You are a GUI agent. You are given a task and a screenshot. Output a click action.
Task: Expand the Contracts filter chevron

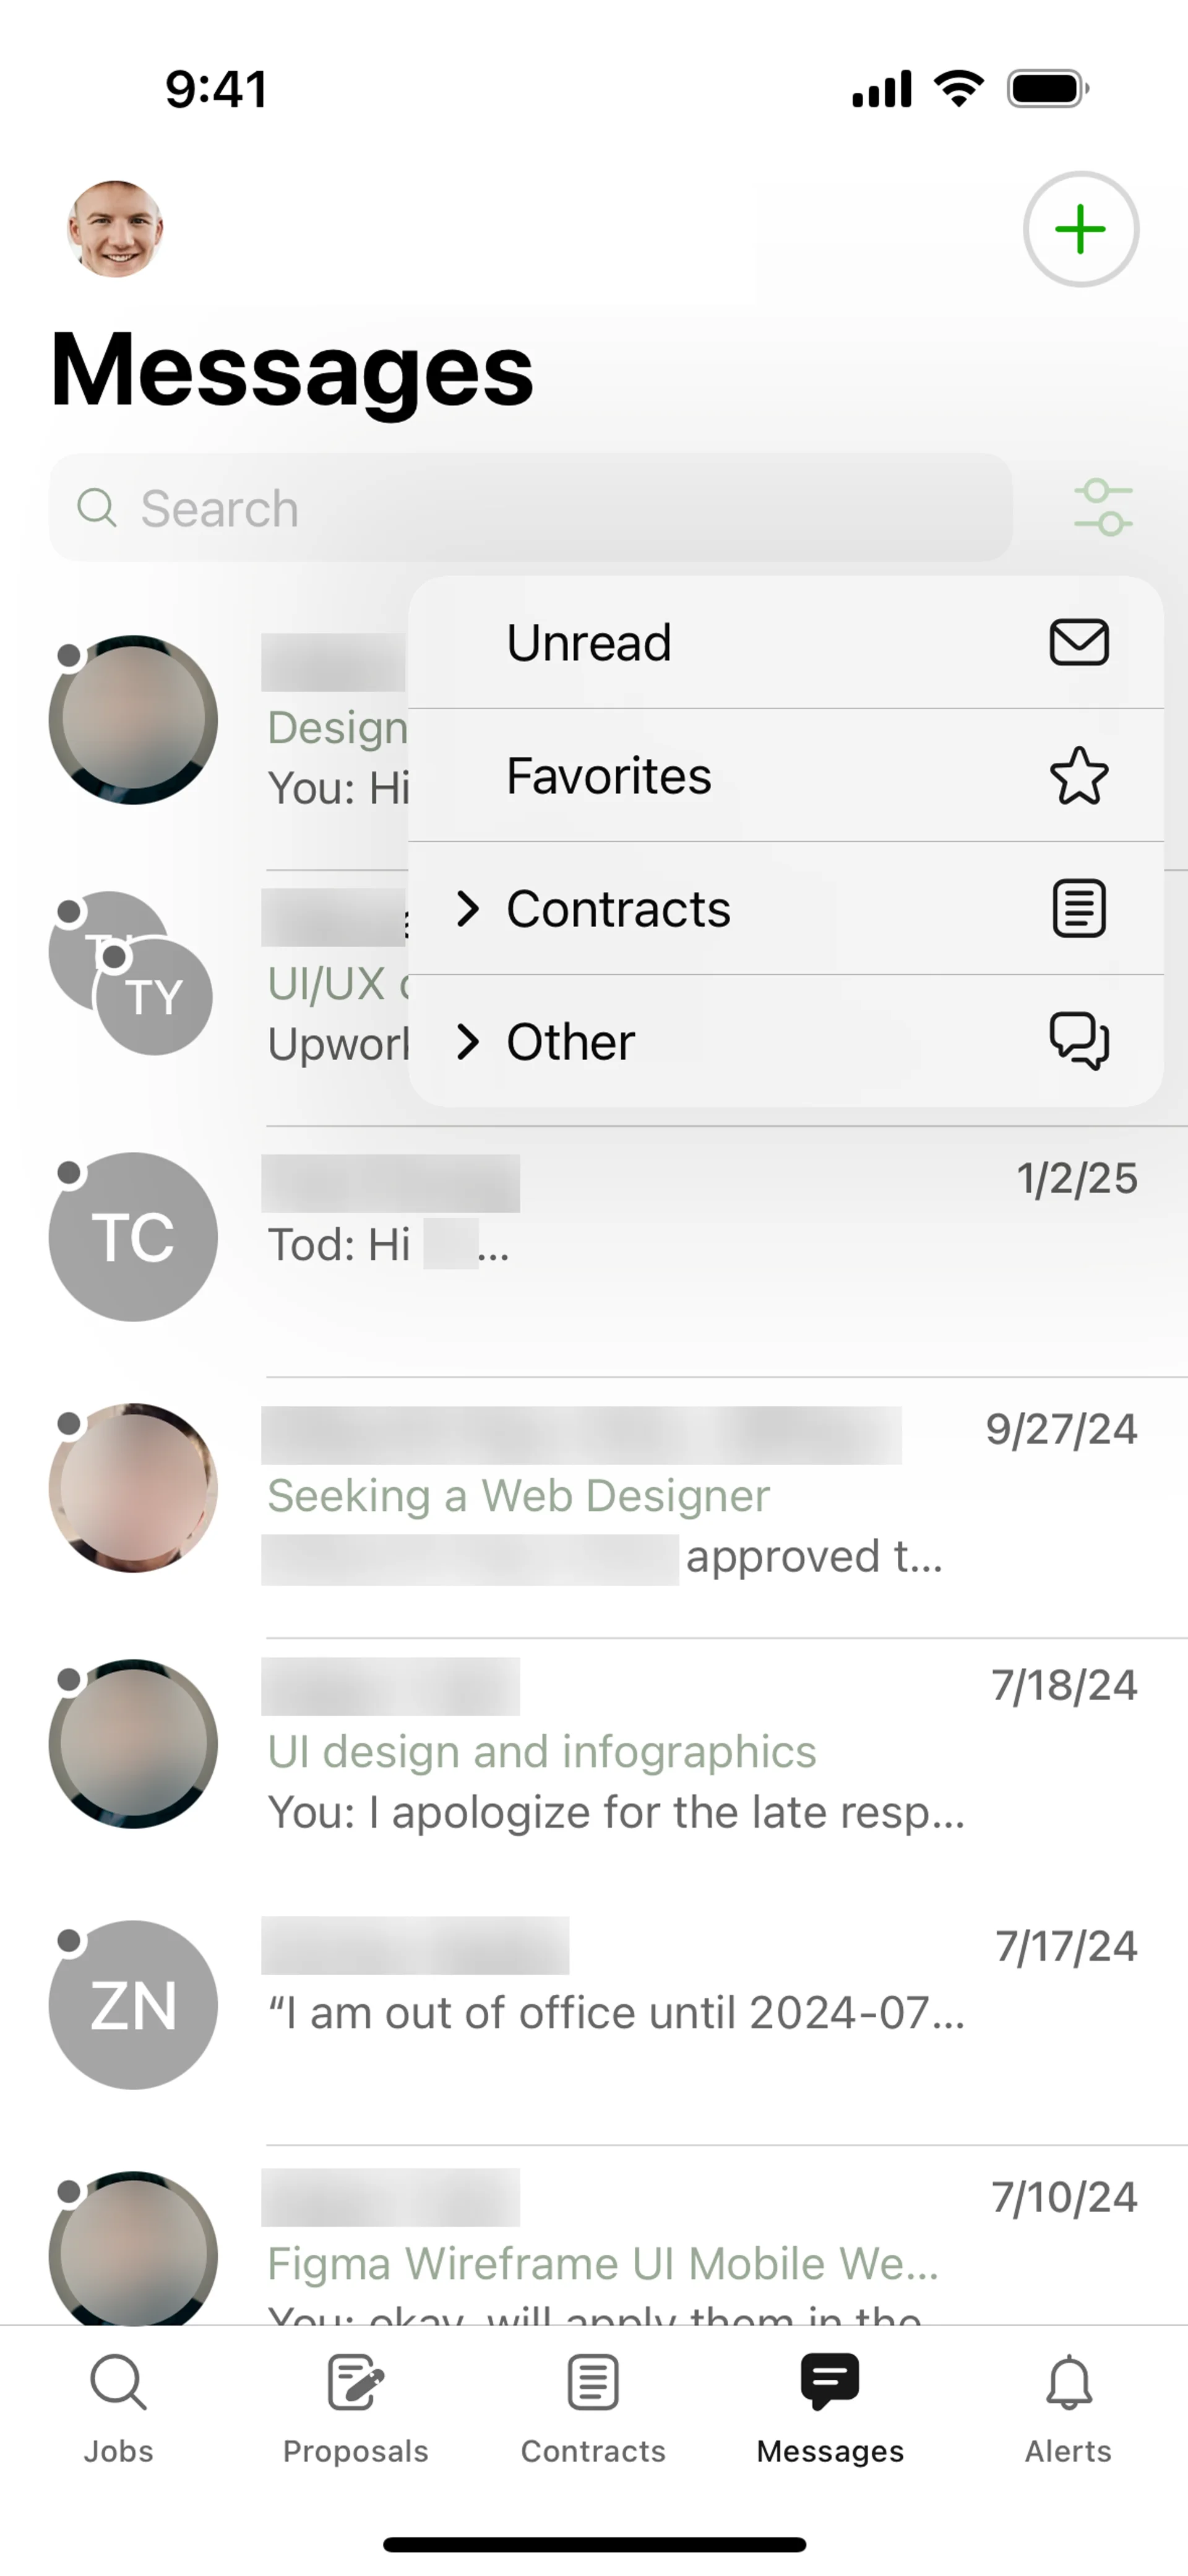click(467, 909)
